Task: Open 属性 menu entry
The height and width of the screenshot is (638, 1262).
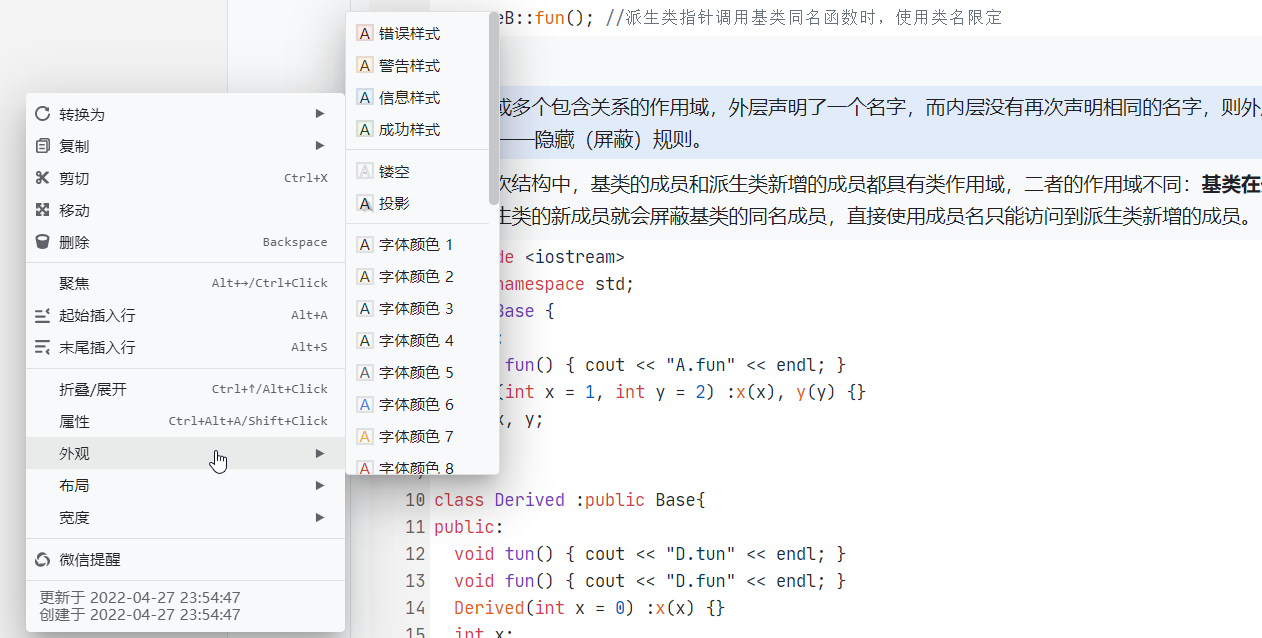Action: pos(185,421)
